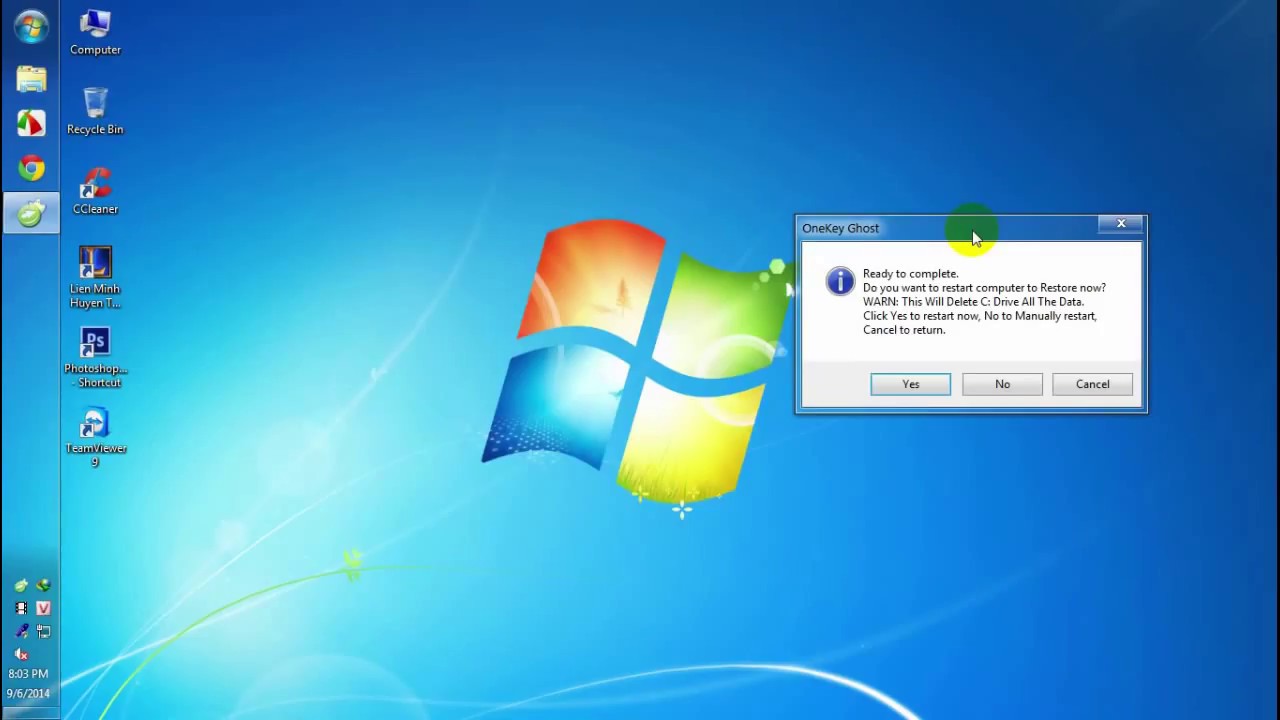Launch CCleaner from the desktop
The height and width of the screenshot is (720, 1280).
95,191
